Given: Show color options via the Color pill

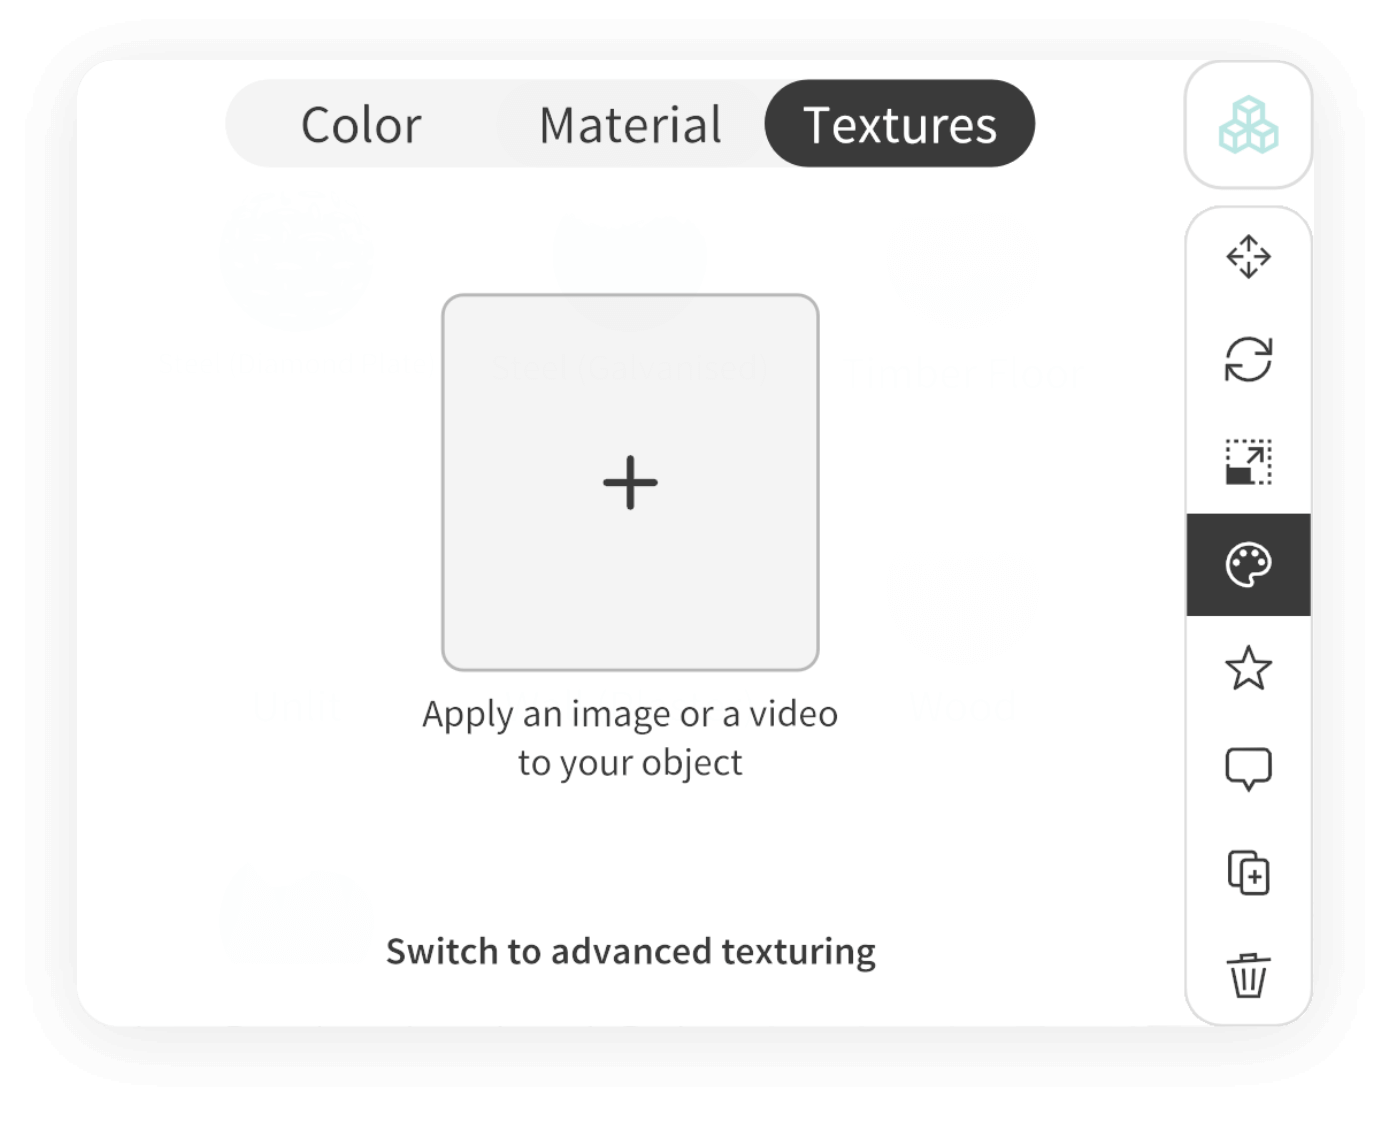Looking at the screenshot, I should [361, 125].
